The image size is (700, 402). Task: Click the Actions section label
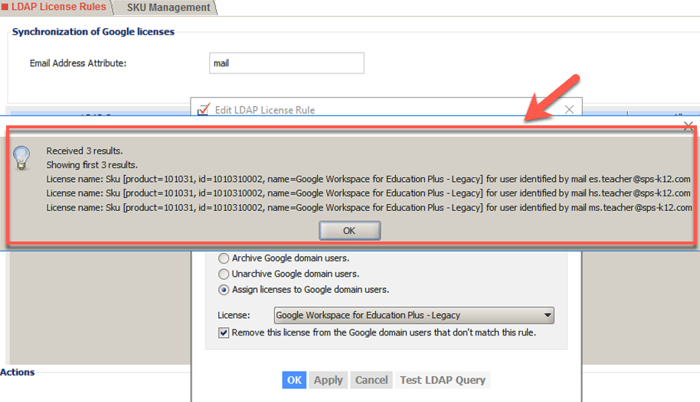[17, 372]
